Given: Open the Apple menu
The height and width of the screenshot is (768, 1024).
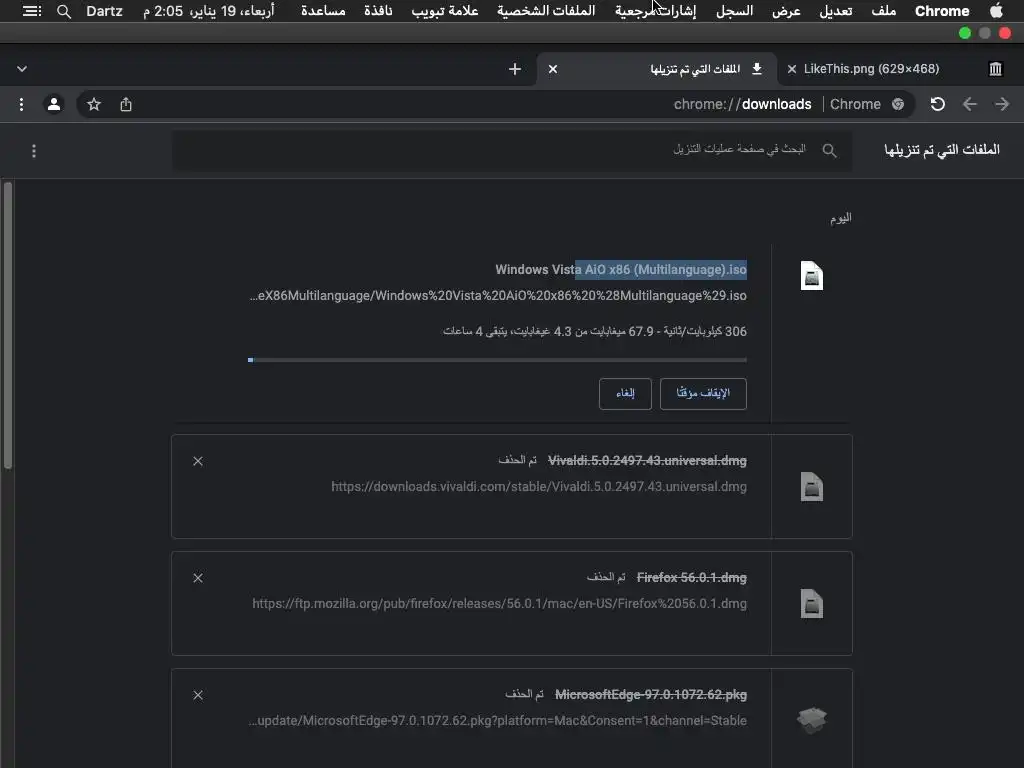Looking at the screenshot, I should coord(996,10).
